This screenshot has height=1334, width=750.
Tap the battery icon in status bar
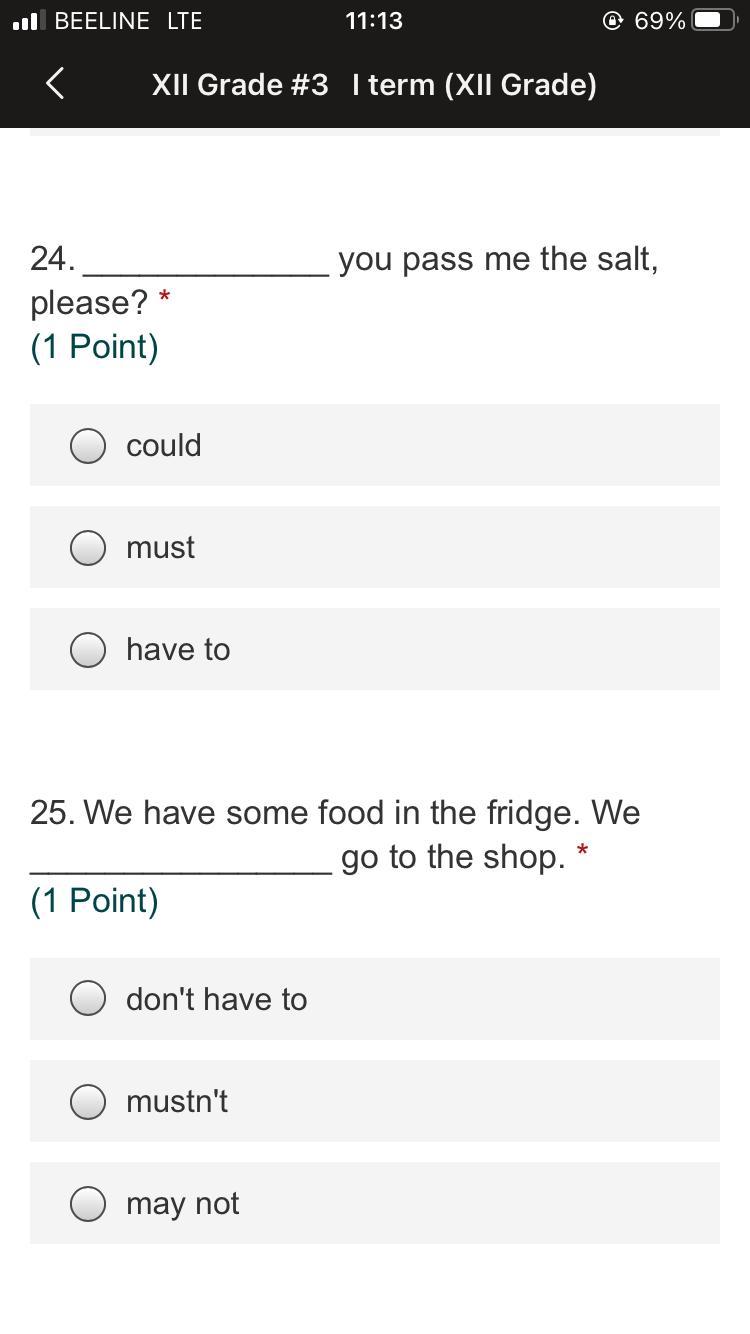(x=714, y=21)
